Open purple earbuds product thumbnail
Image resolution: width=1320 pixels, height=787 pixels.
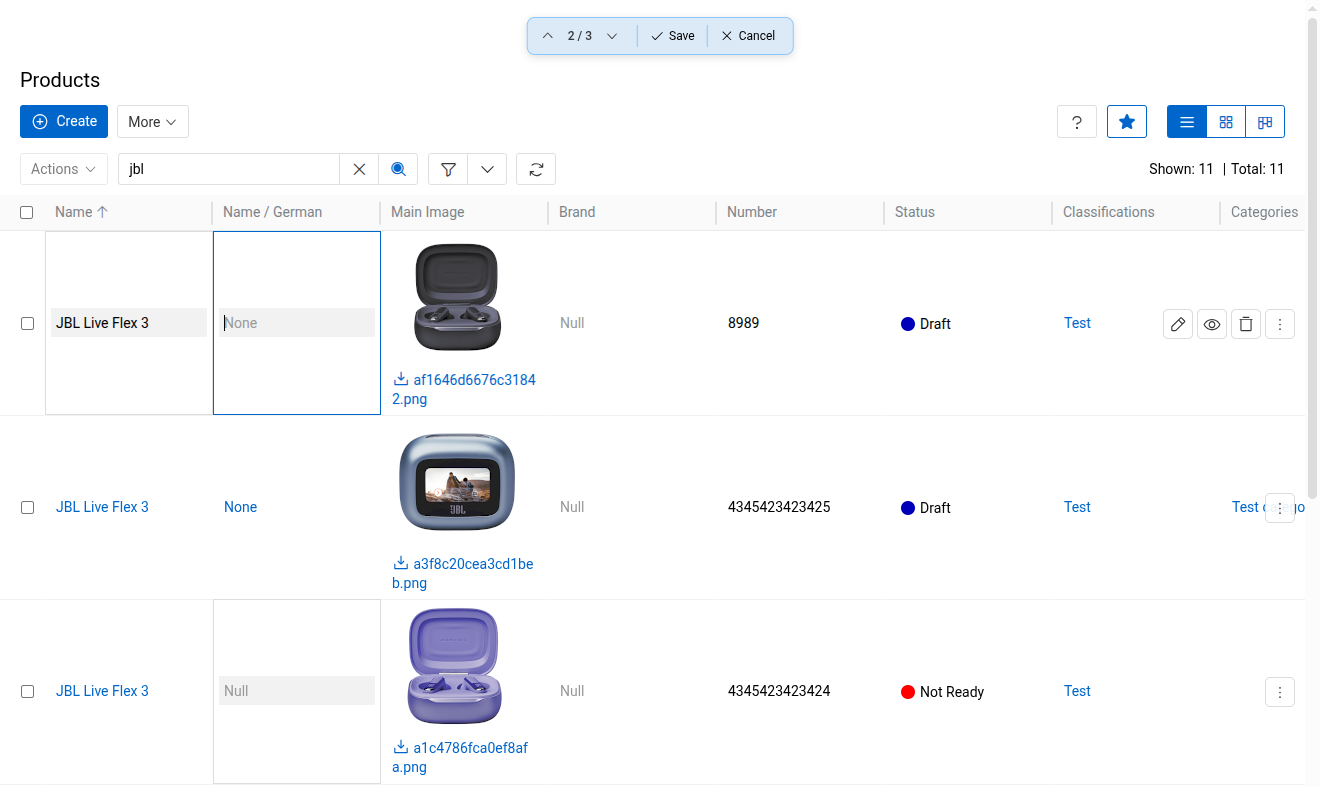tap(455, 666)
